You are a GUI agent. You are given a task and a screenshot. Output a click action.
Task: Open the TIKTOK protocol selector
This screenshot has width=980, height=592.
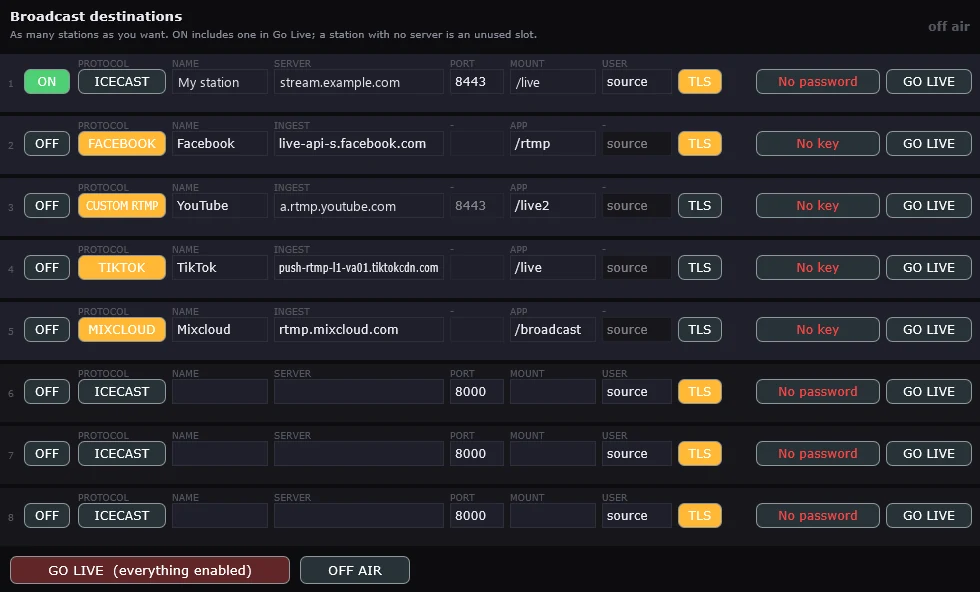(x=122, y=268)
